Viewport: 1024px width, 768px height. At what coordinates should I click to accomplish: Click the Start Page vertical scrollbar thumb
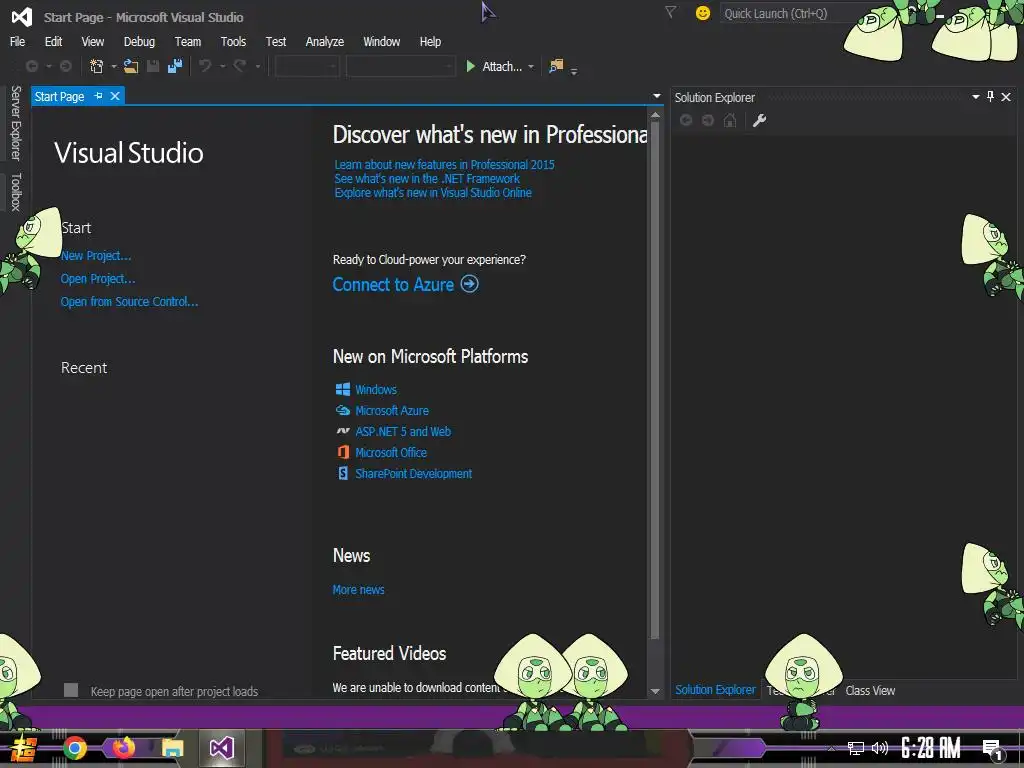click(655, 379)
